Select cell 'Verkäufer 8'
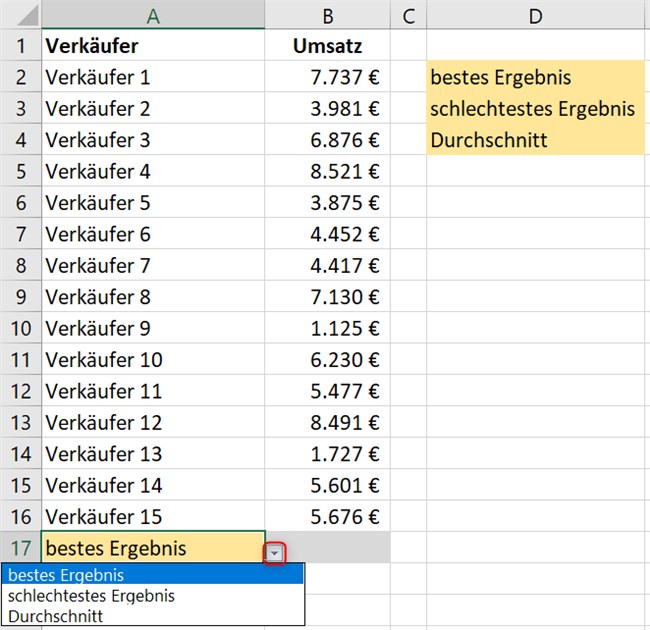Screen dimensions: 650x630 pyautogui.click(x=153, y=297)
